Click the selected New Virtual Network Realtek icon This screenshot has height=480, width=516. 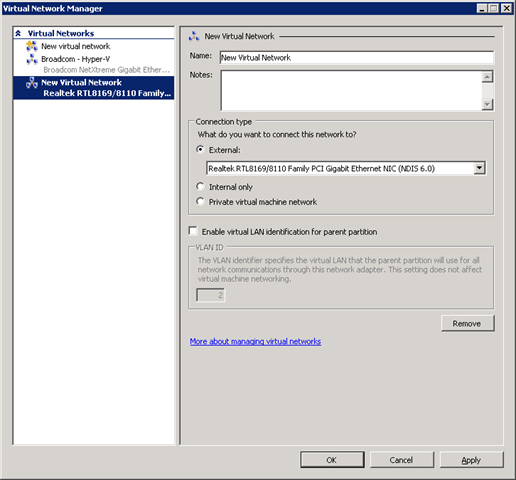click(32, 83)
